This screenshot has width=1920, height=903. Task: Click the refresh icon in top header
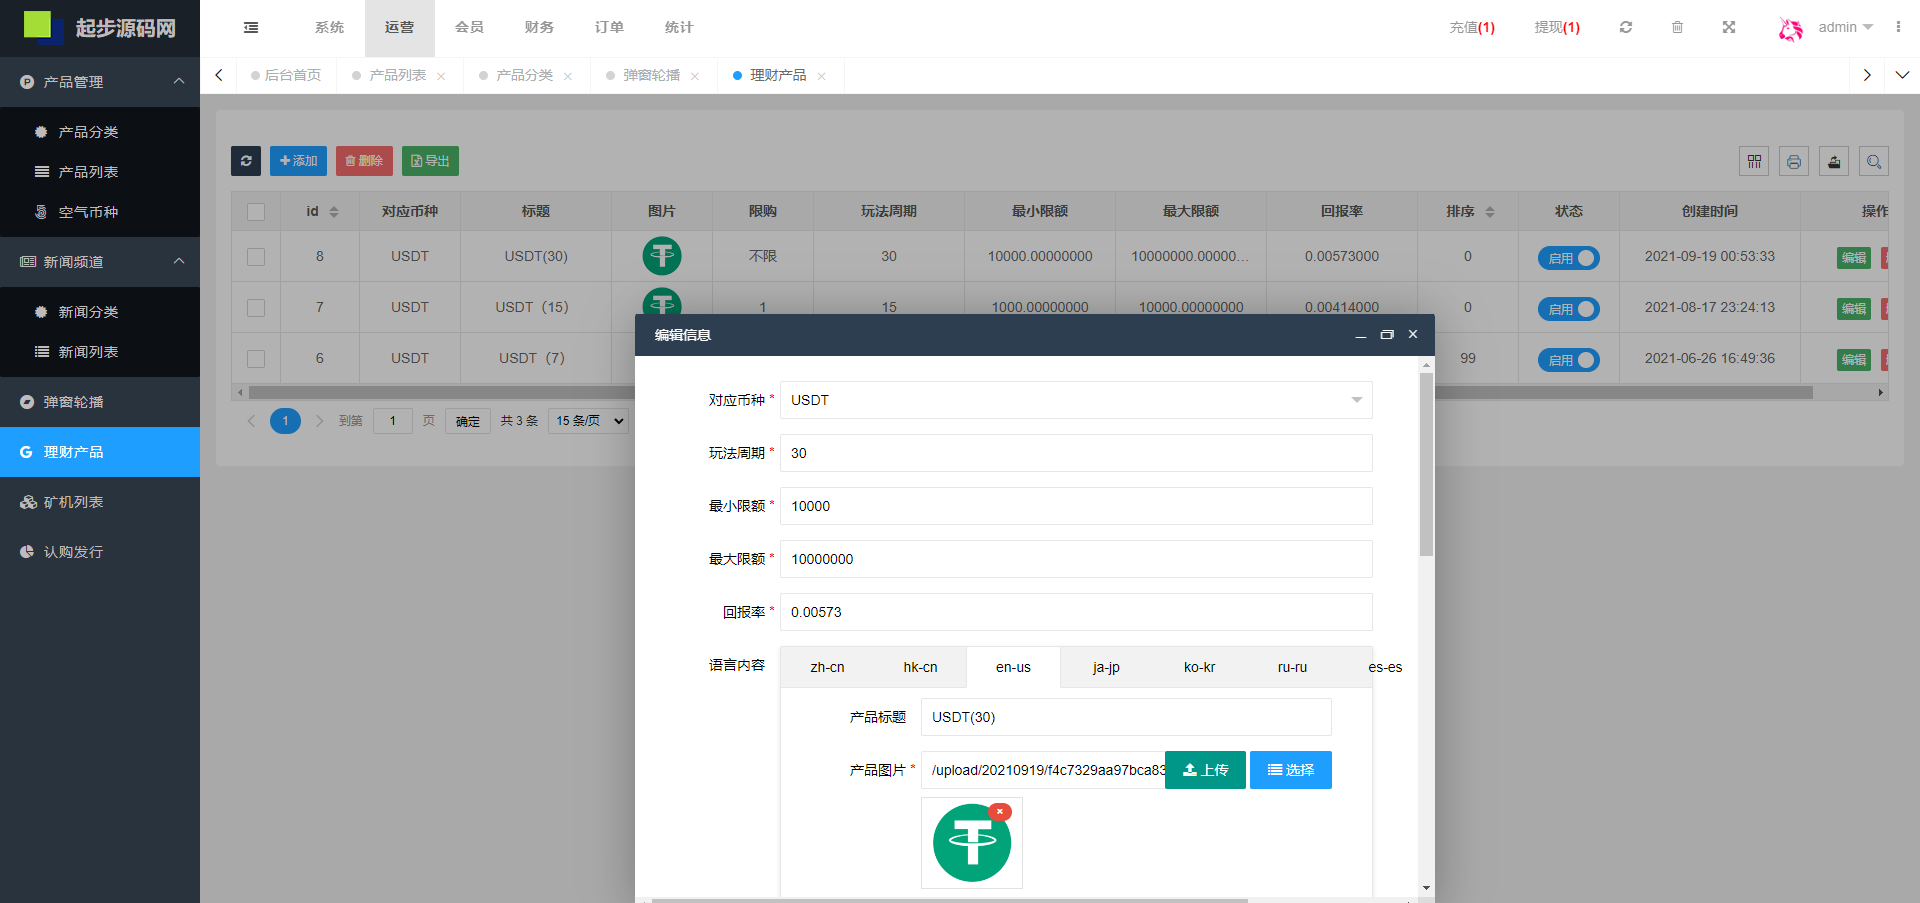(1626, 27)
